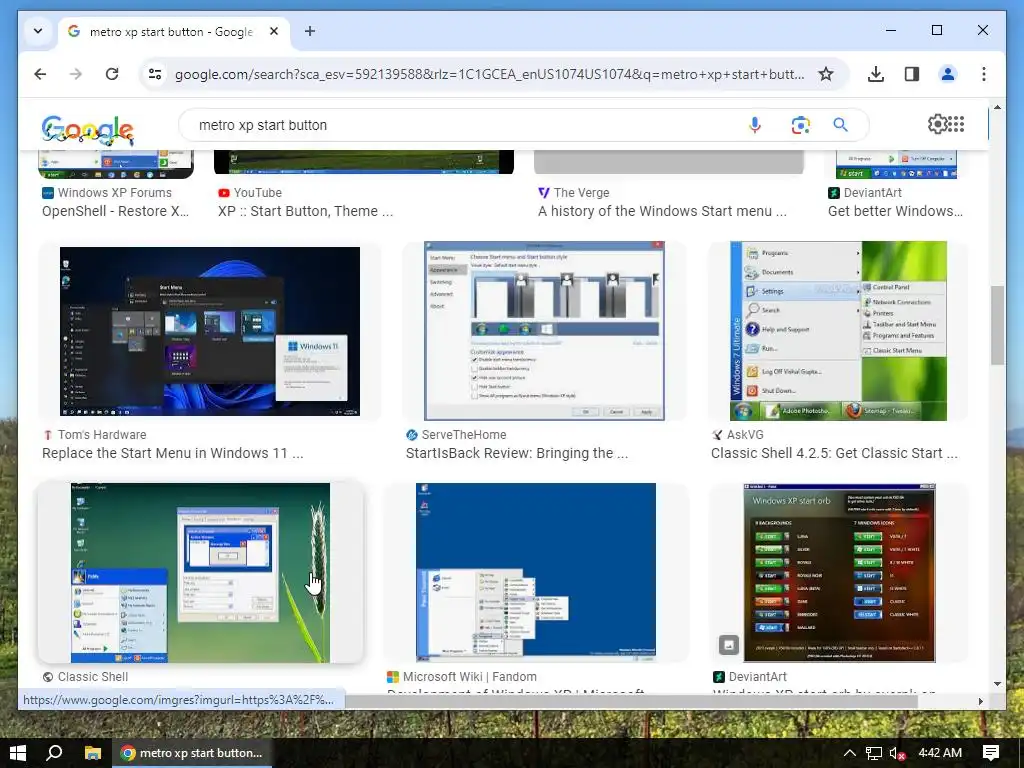Click The Verge source label
Viewport: 1024px width, 768px height.
(x=581, y=193)
